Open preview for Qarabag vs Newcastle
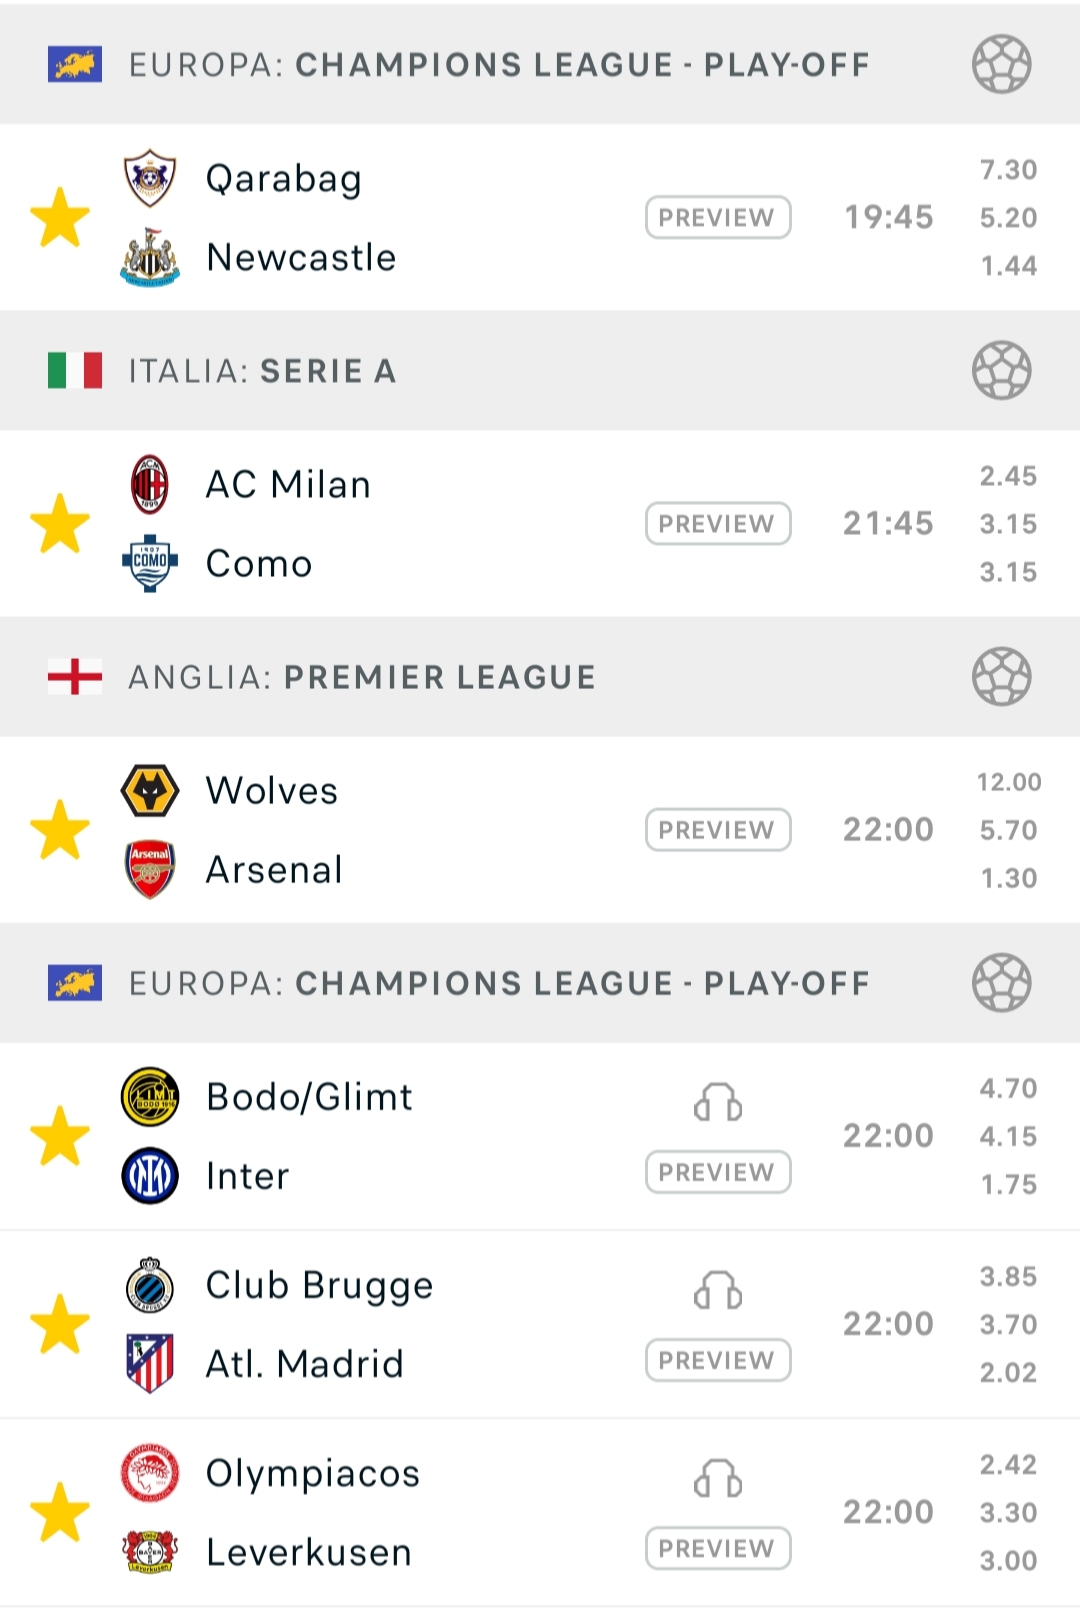This screenshot has height=1614, width=1080. [x=717, y=217]
